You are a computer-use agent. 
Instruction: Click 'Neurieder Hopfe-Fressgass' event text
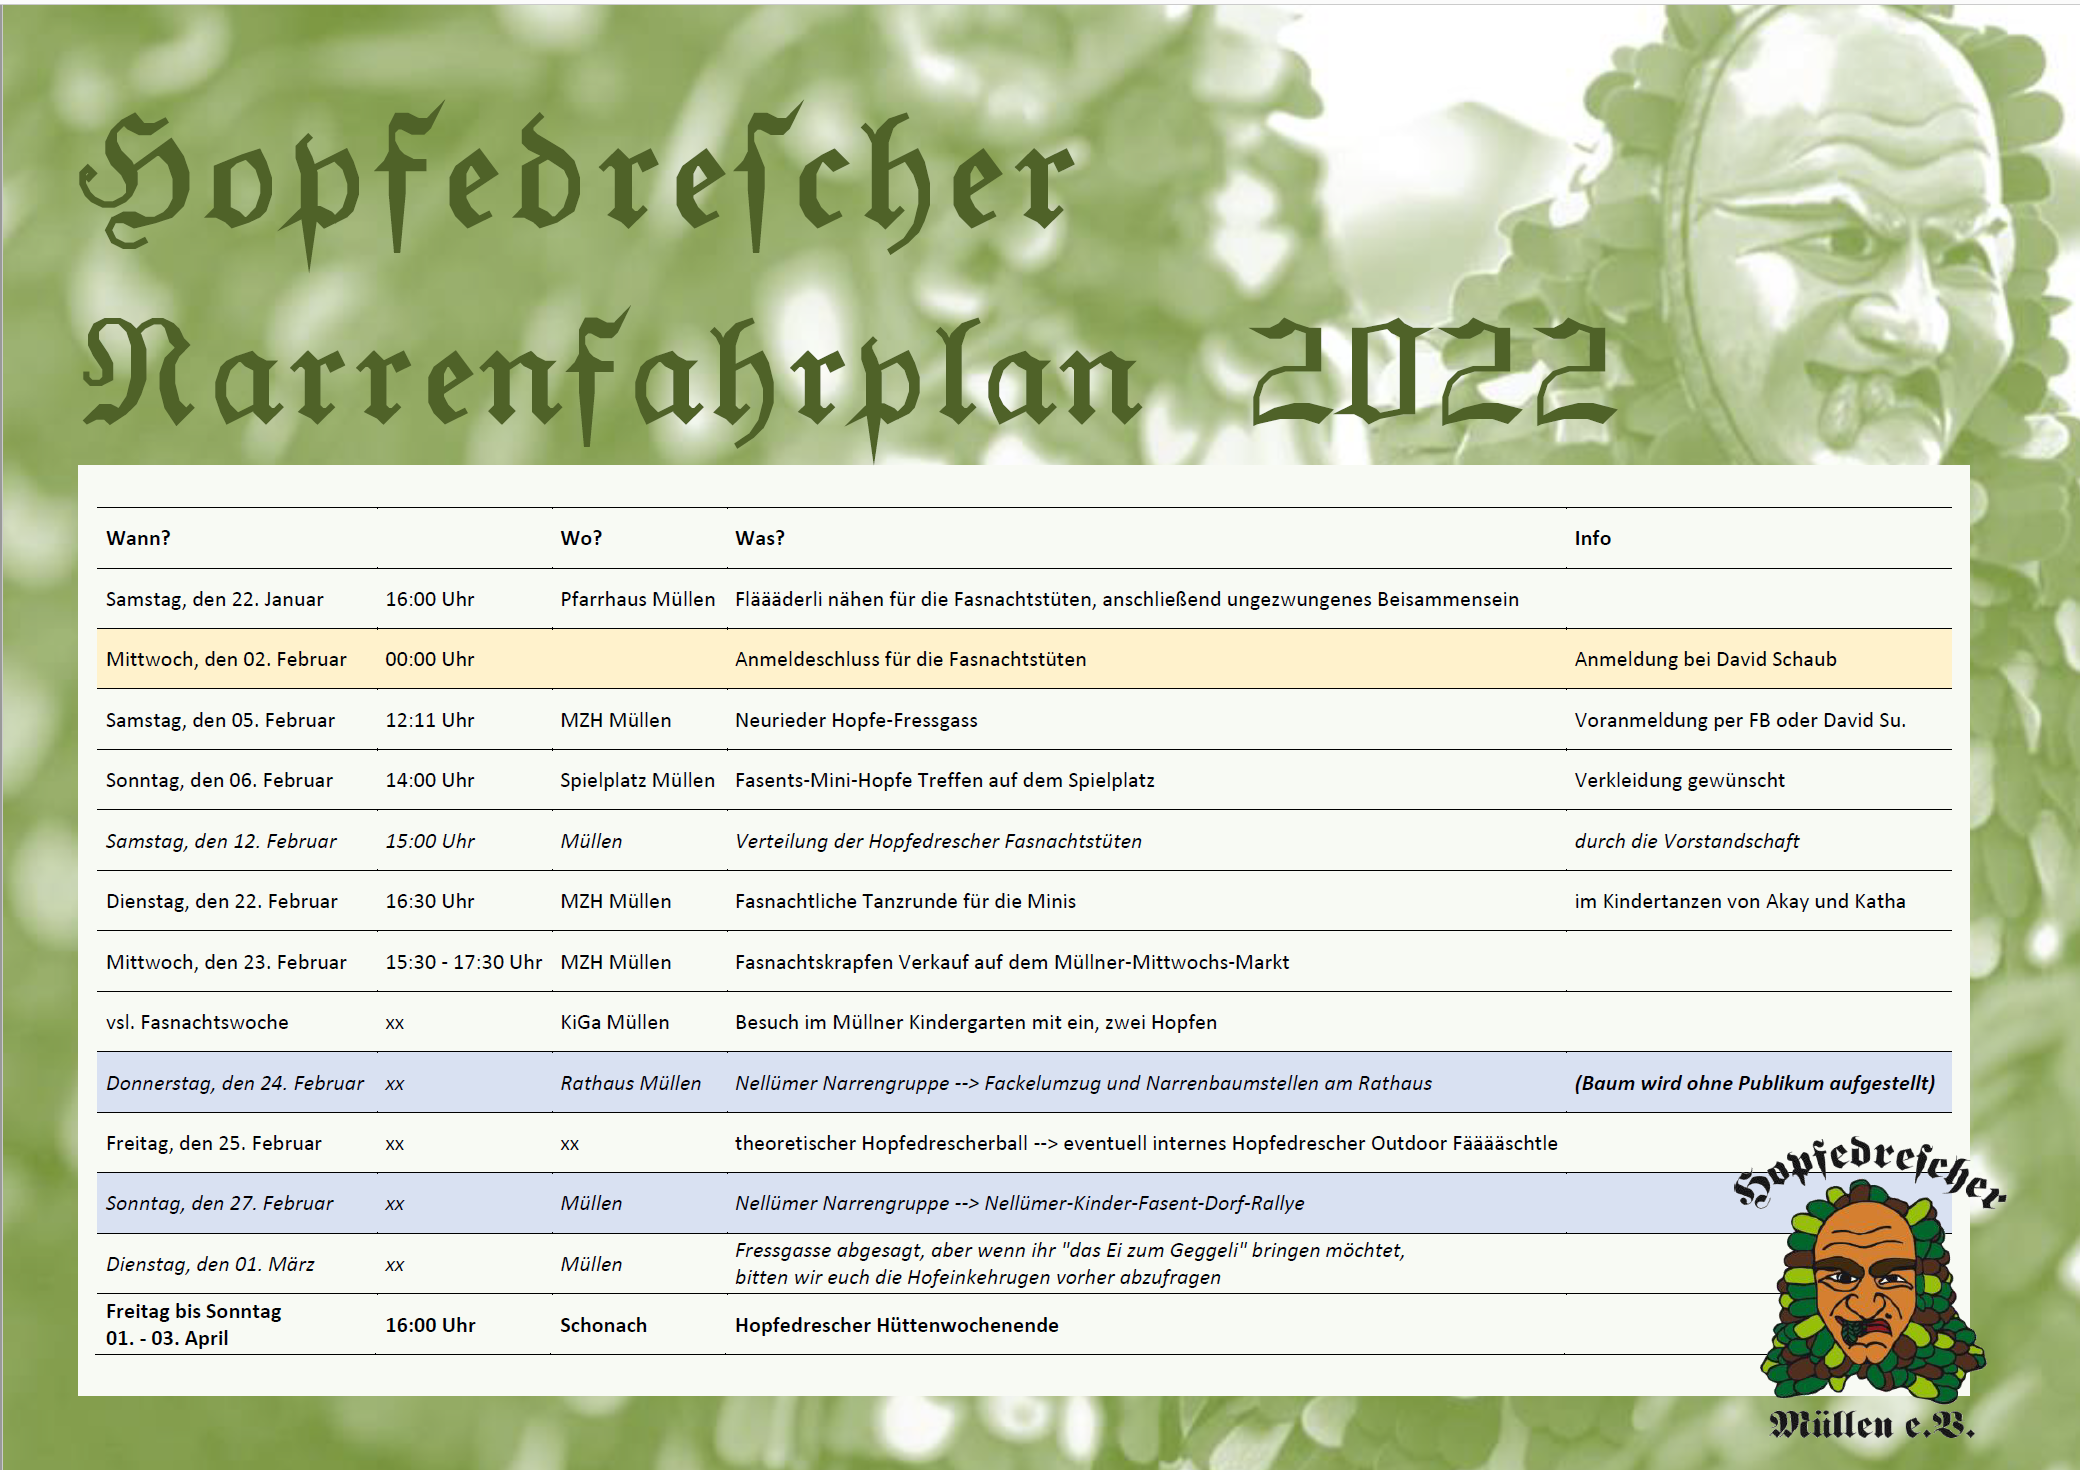856,720
